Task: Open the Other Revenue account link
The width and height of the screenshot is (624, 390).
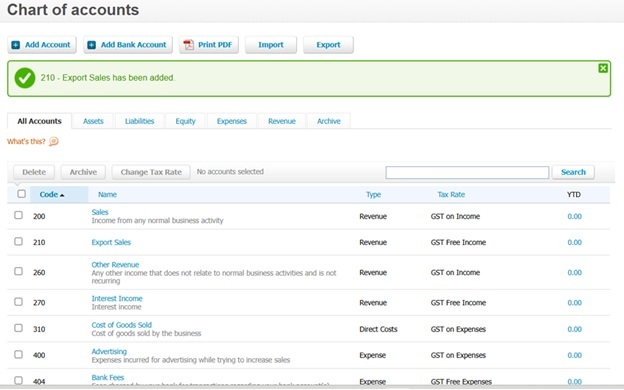Action: (115, 265)
